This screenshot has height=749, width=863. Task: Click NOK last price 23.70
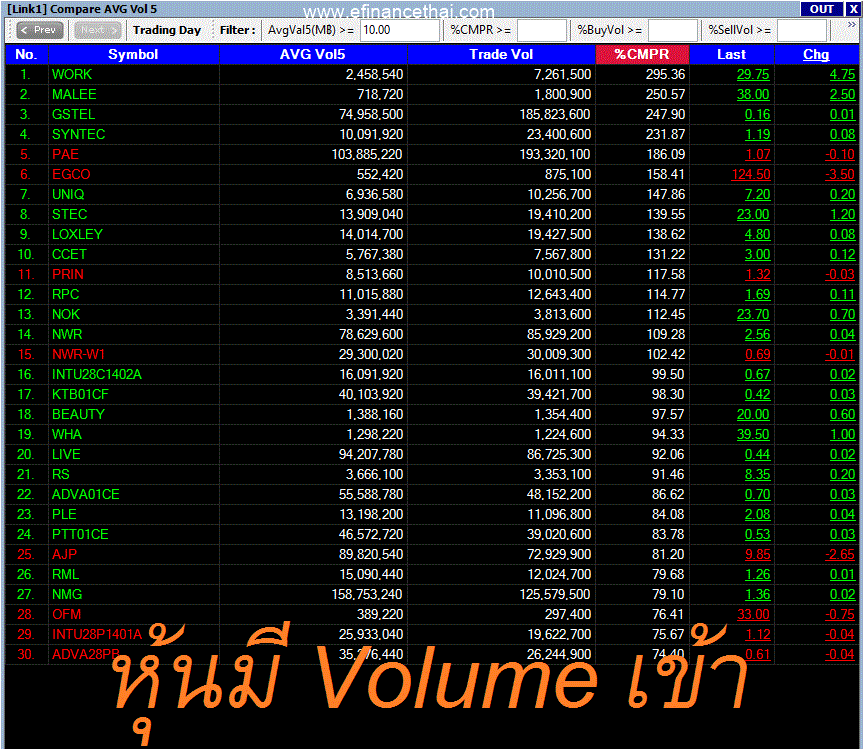click(753, 314)
